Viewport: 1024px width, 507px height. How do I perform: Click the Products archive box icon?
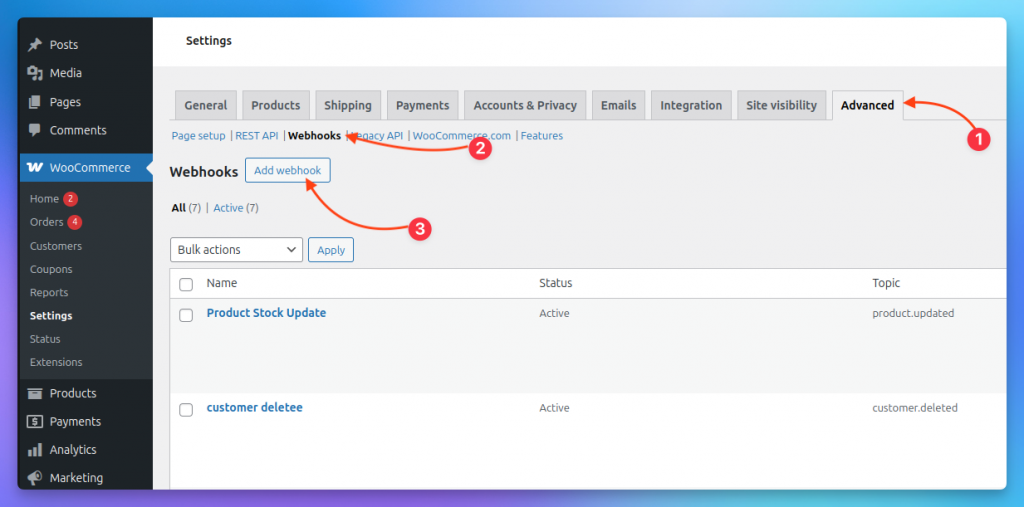[x=35, y=393]
